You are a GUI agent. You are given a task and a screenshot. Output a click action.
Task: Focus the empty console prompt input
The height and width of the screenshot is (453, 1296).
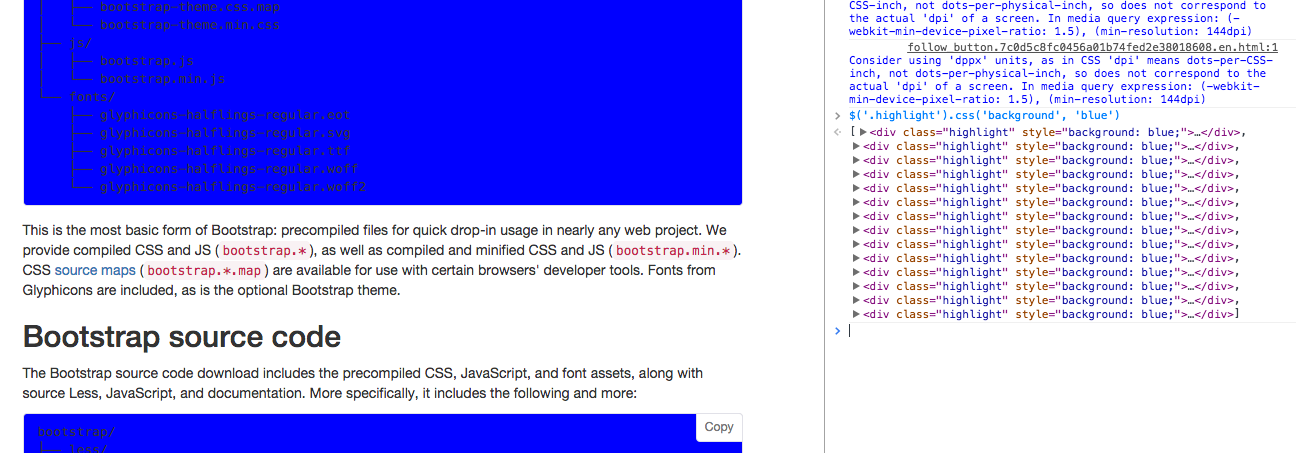coord(1070,331)
